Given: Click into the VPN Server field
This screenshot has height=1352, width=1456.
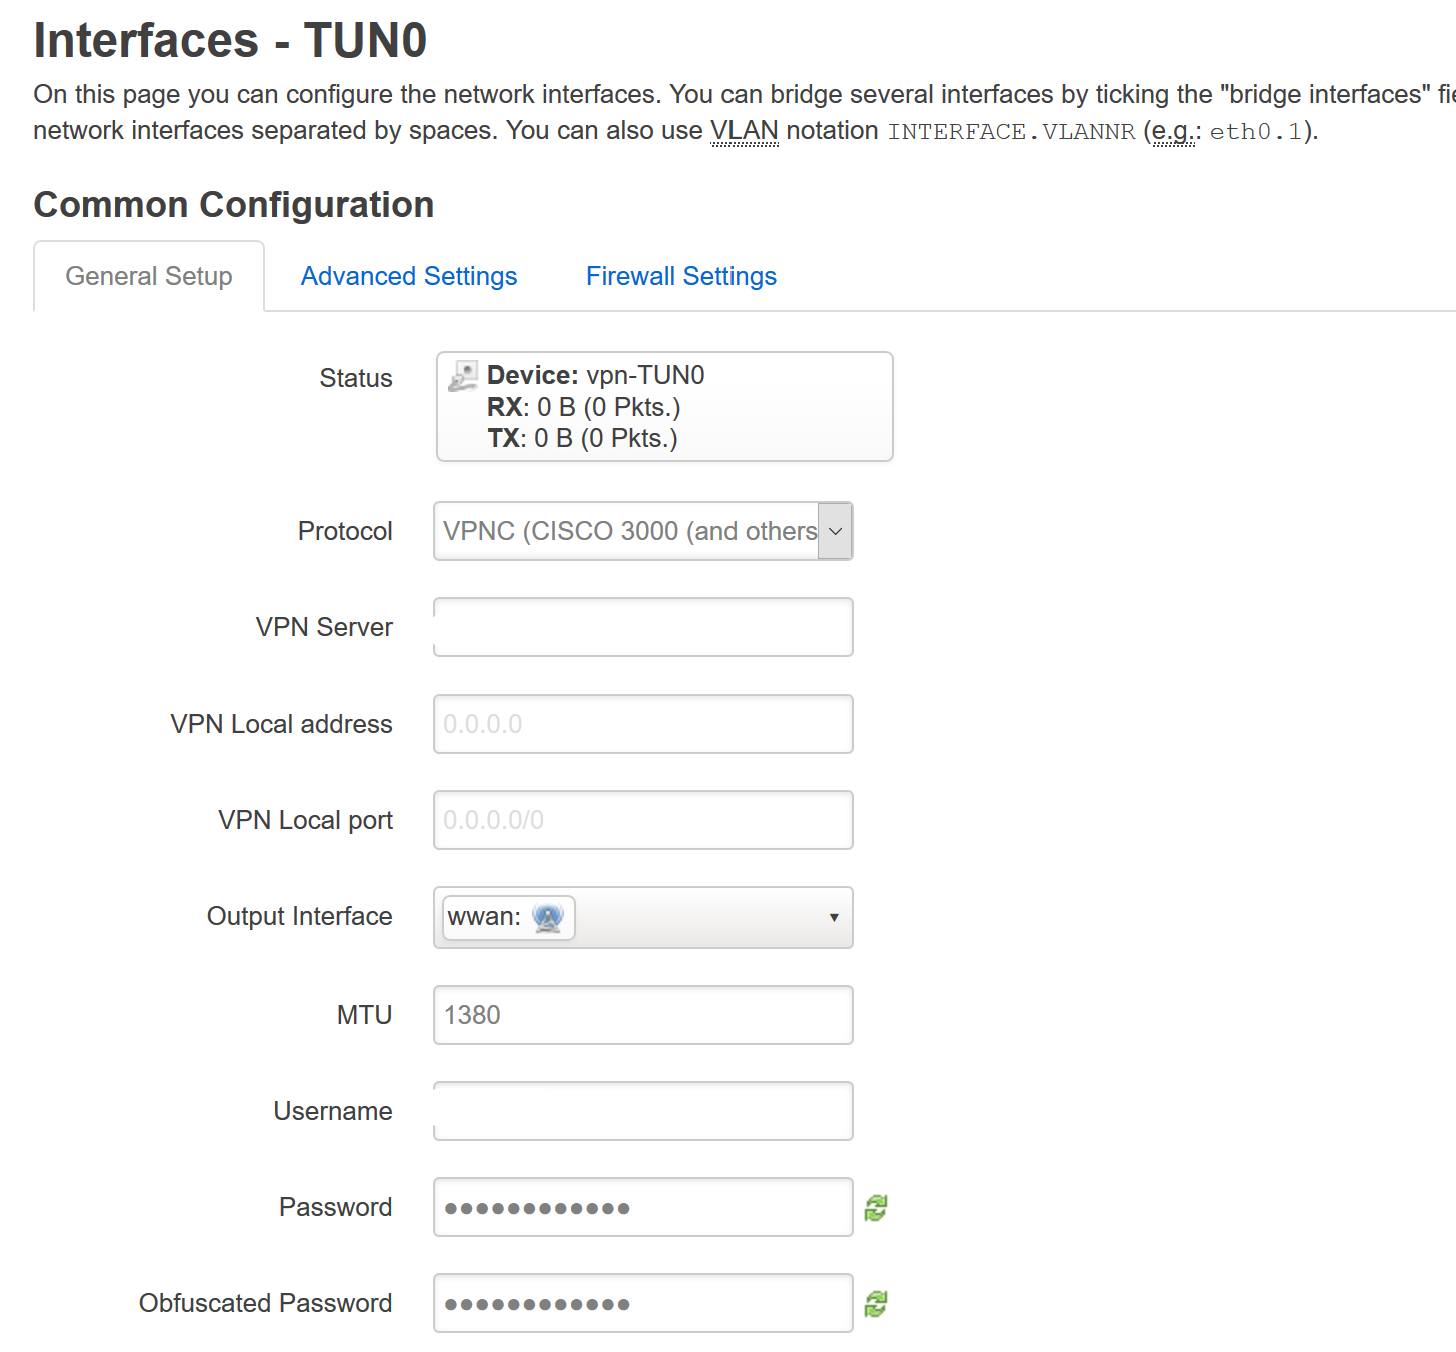Looking at the screenshot, I should point(643,627).
